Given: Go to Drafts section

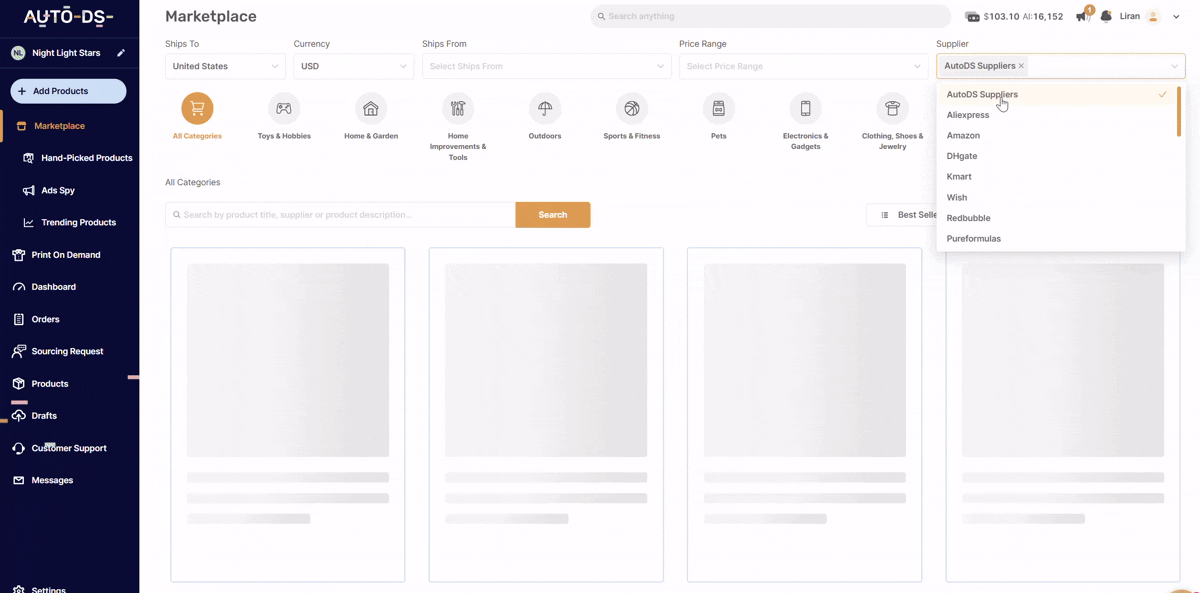Looking at the screenshot, I should click(x=44, y=416).
